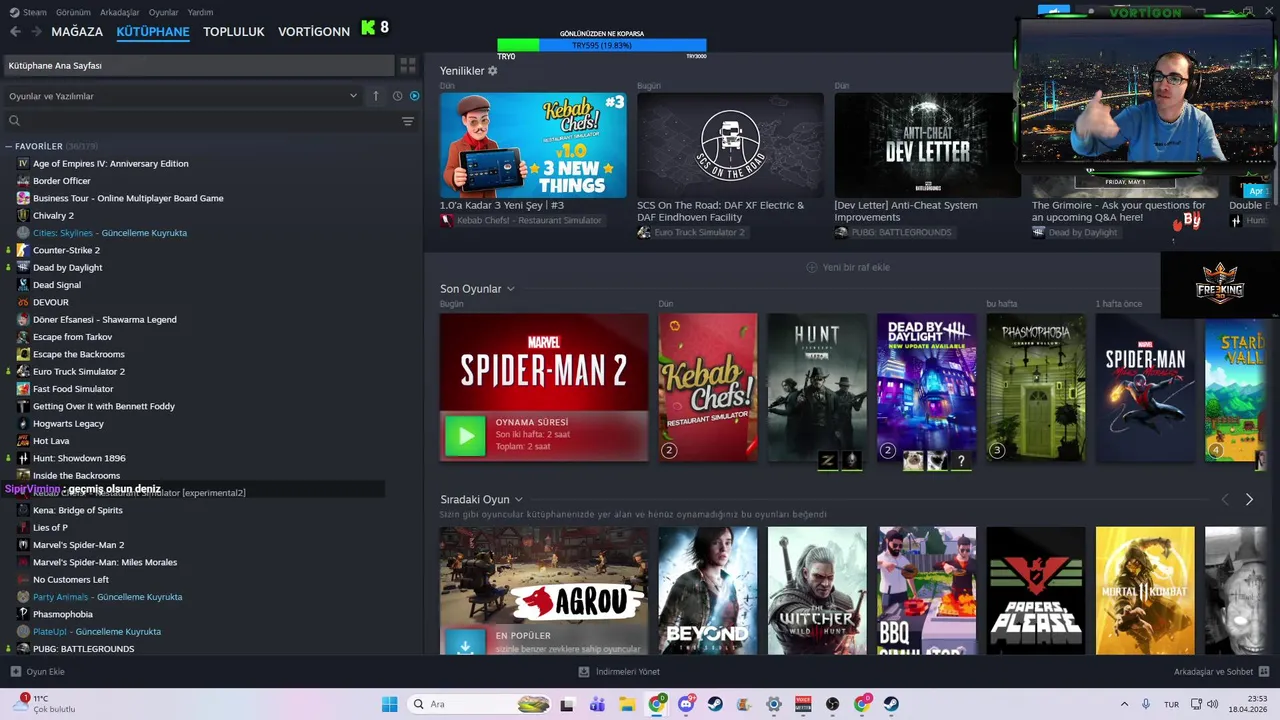Viewport: 1280px width, 720px height.
Task: Open the Yardım menu
Action: 200,12
